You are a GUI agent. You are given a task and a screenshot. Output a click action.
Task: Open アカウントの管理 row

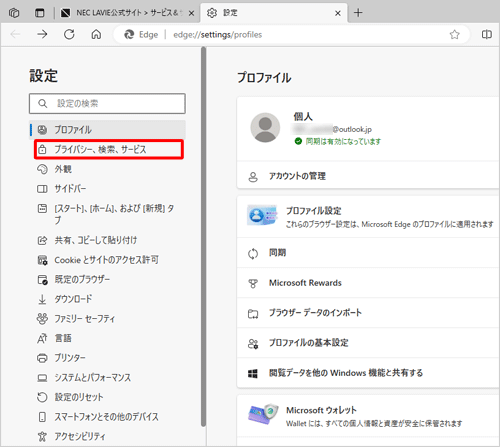pyautogui.click(x=368, y=176)
